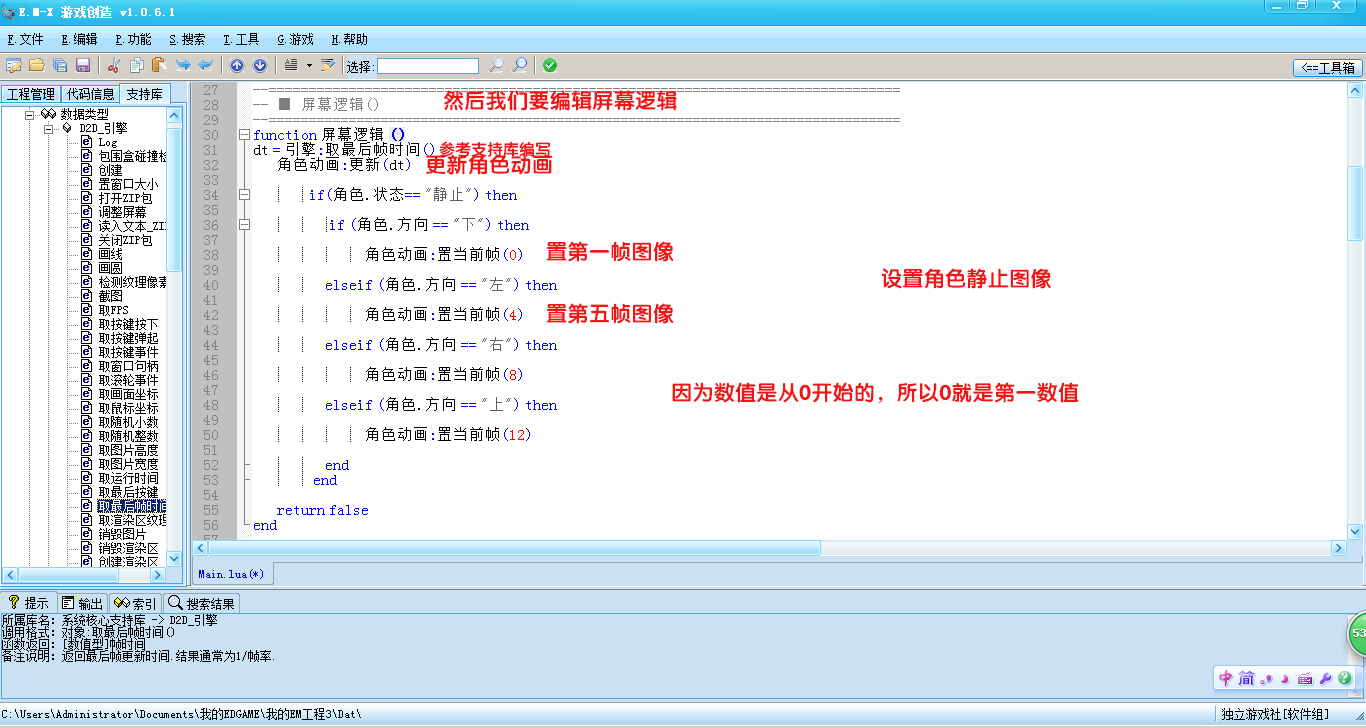Select the Main.lua(*) file tab
The width and height of the screenshot is (1366, 728).
tap(231, 574)
